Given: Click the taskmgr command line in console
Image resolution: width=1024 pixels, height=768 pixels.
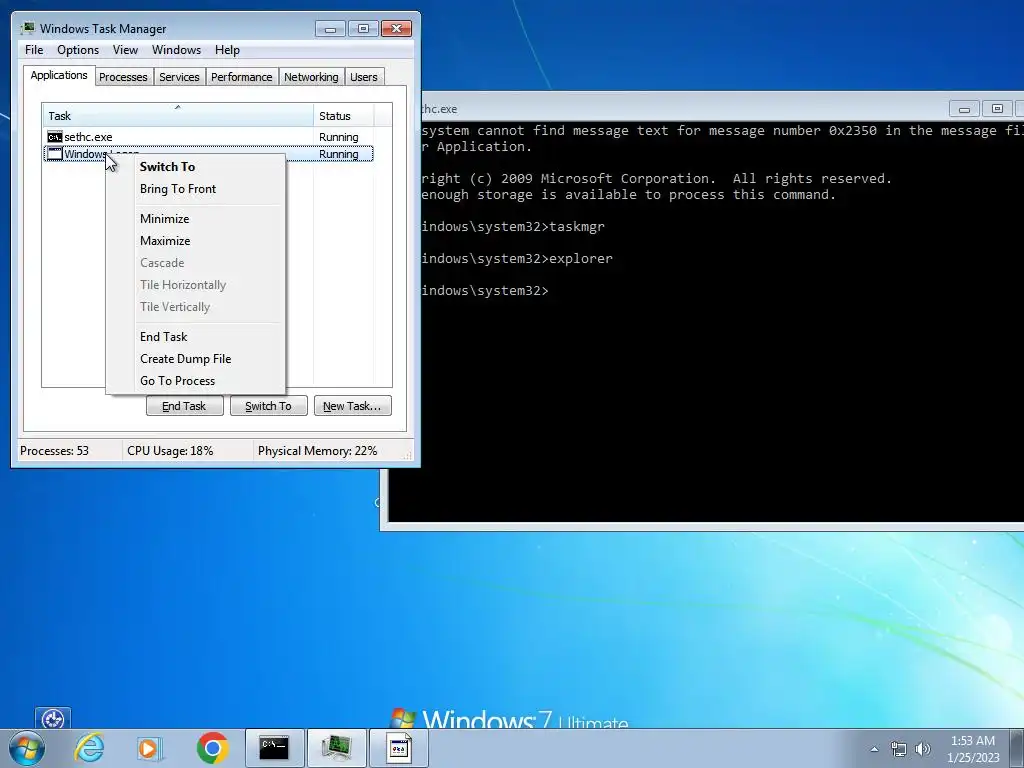Looking at the screenshot, I should point(513,227).
